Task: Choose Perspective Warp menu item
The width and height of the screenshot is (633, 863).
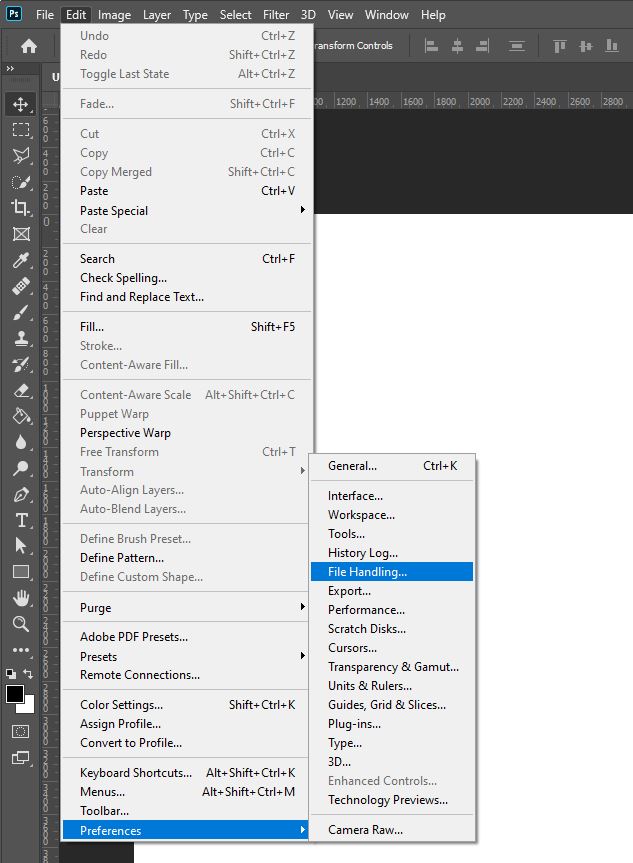Action: pos(187,433)
